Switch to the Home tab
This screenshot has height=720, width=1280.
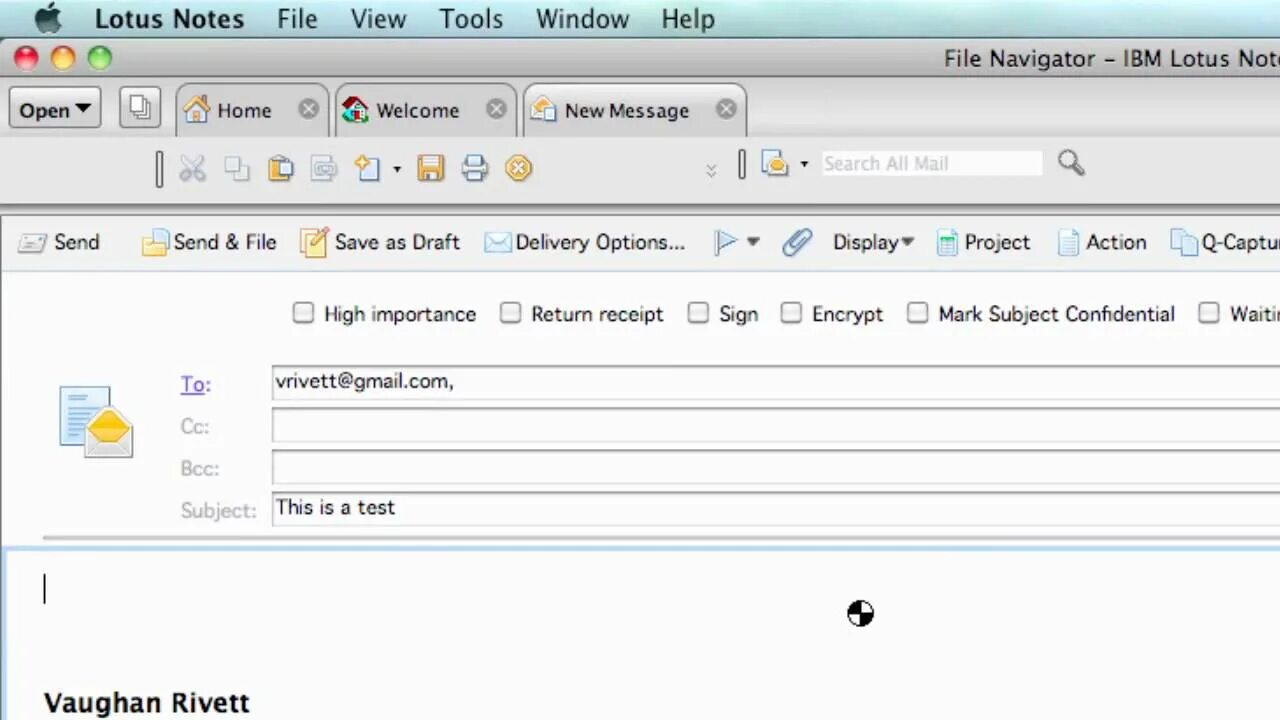(252, 110)
